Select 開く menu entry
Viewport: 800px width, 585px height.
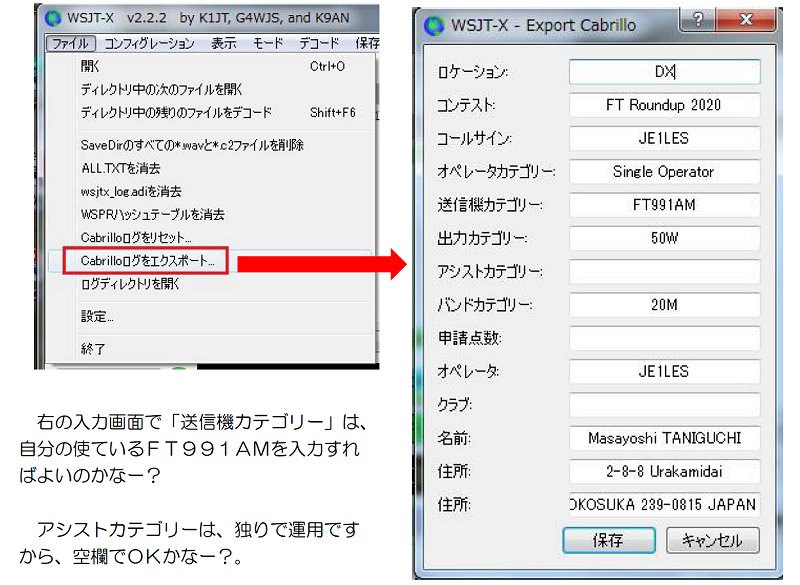point(211,66)
